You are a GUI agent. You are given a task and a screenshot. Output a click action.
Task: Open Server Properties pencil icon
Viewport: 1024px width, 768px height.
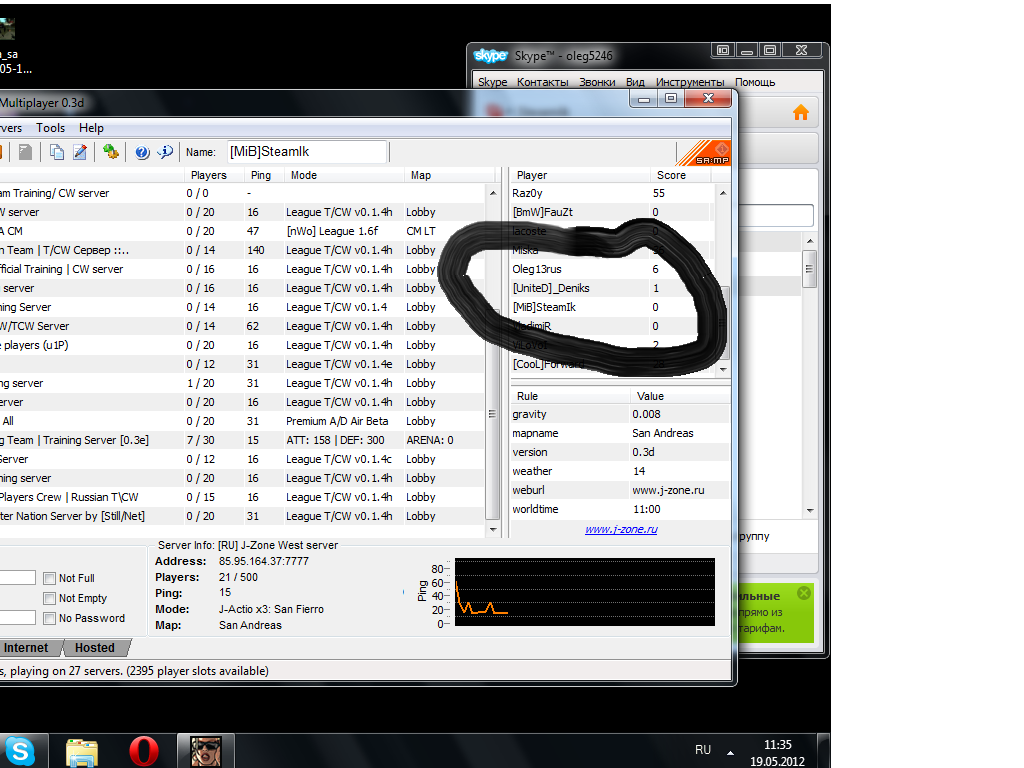(x=80, y=152)
